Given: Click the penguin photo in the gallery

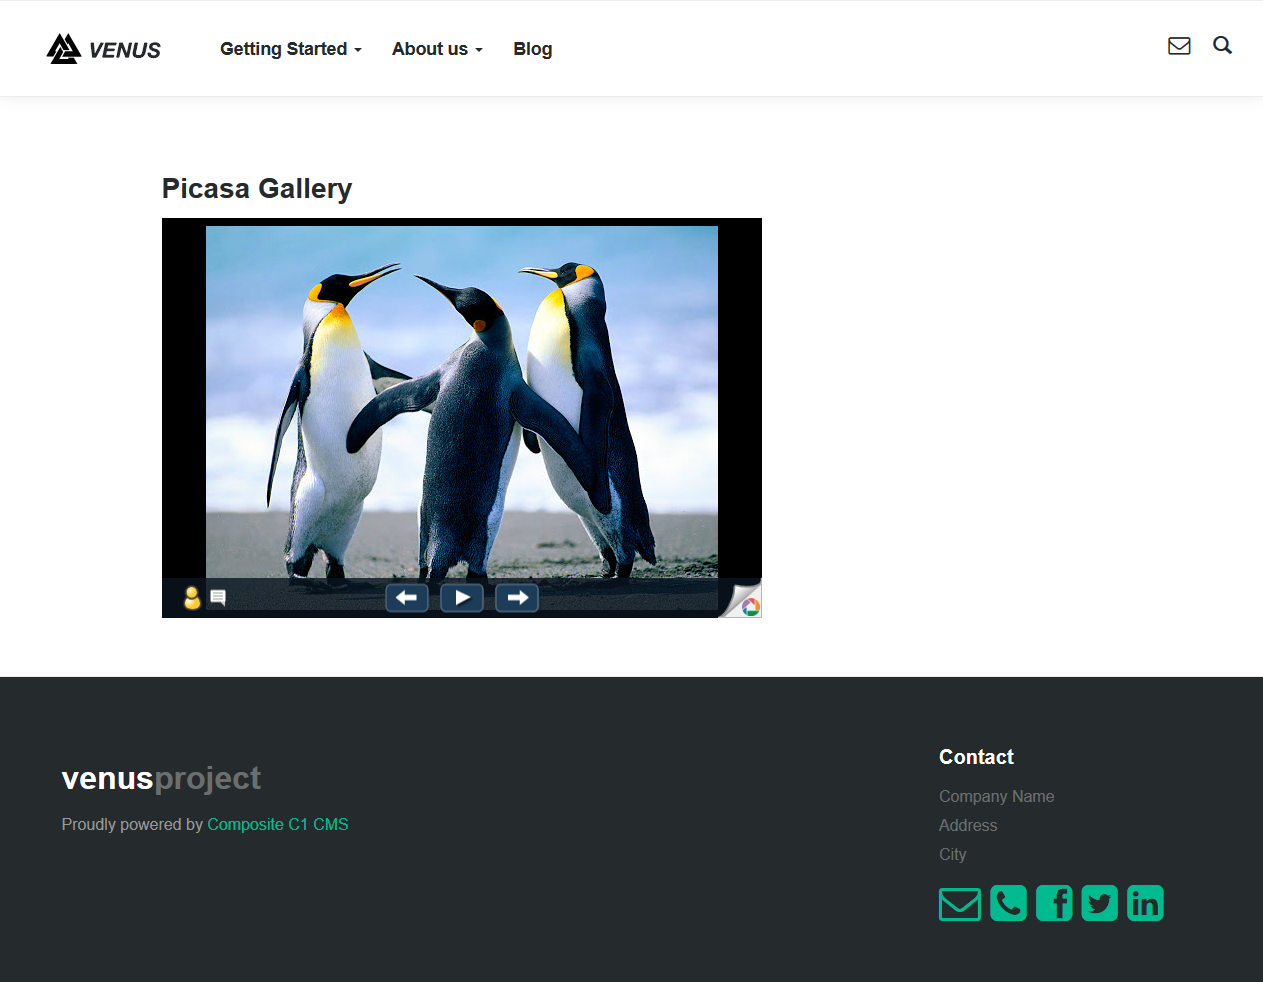Looking at the screenshot, I should point(461,400).
